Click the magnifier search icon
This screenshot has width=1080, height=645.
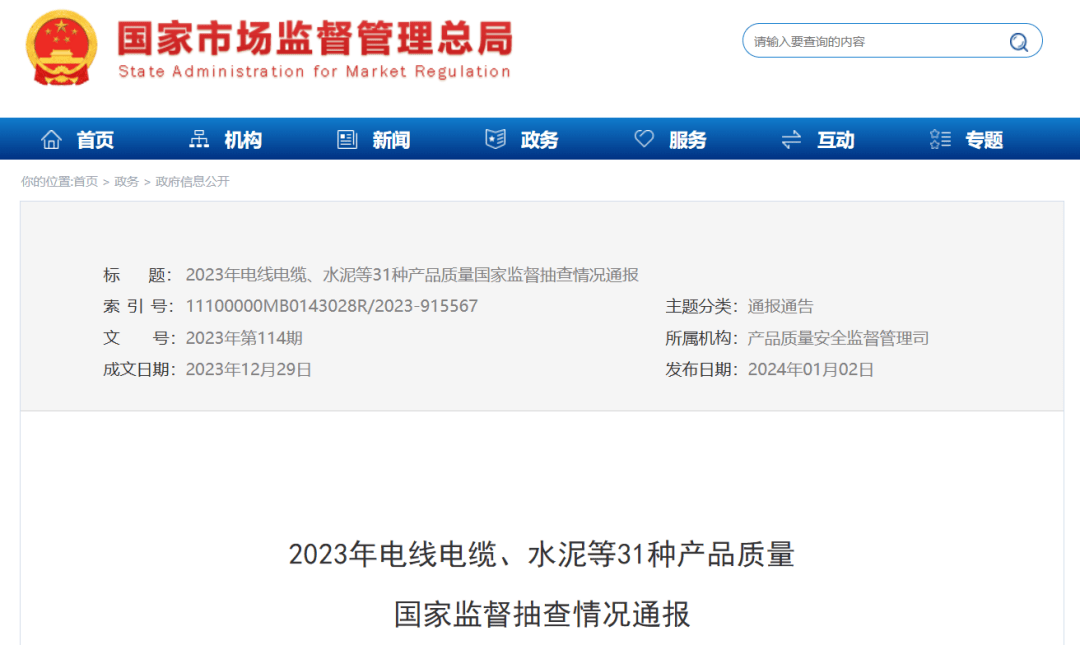point(1019,42)
